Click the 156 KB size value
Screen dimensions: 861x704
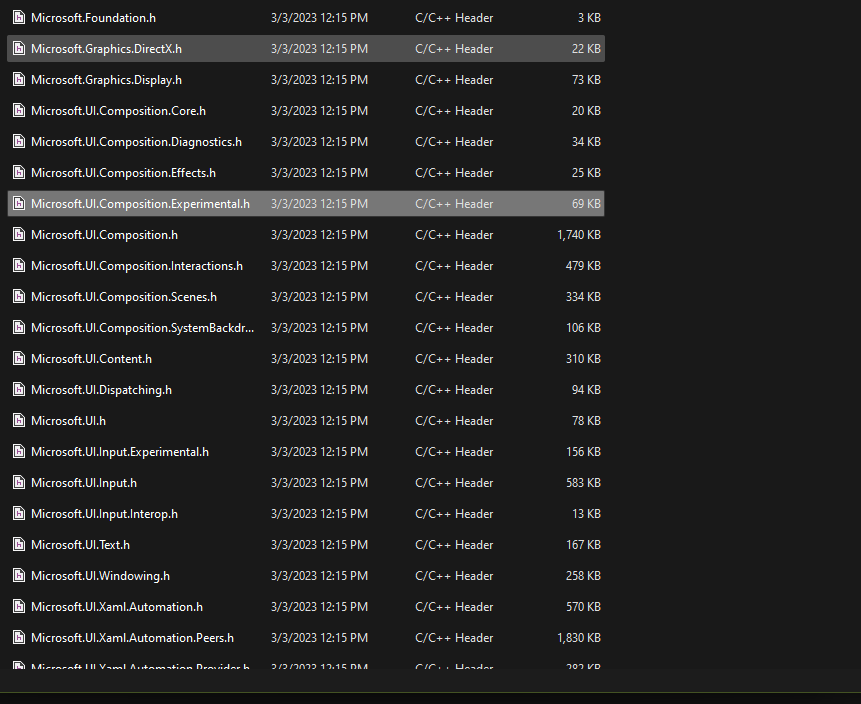coord(583,452)
